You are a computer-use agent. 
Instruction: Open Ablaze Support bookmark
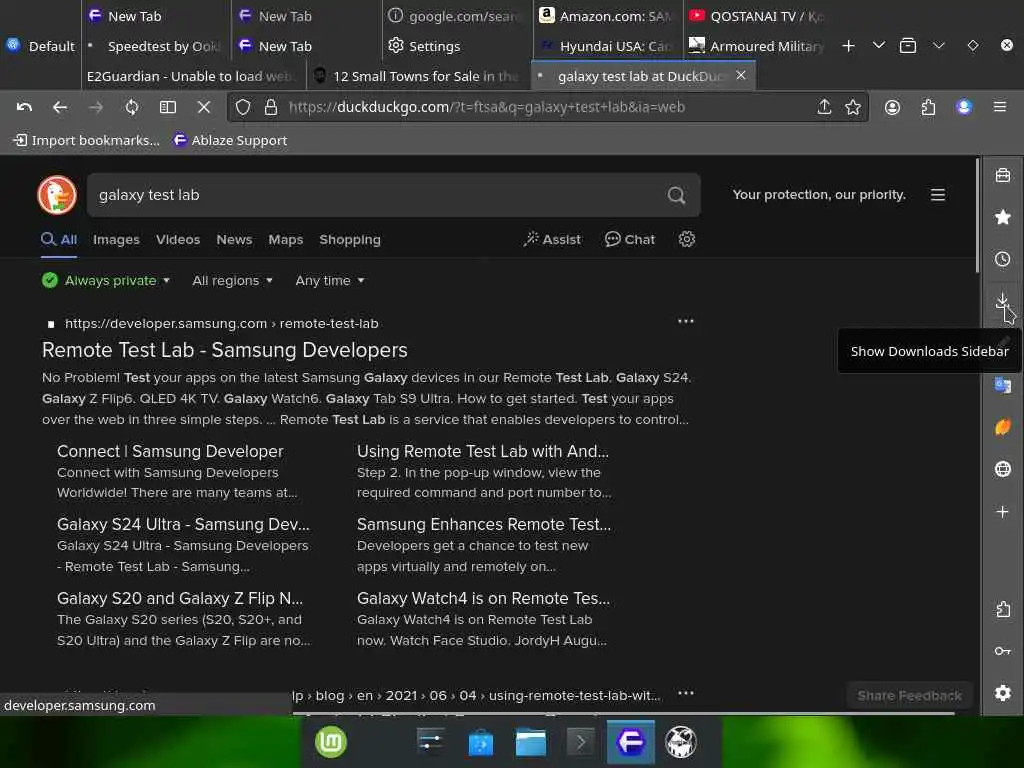230,140
